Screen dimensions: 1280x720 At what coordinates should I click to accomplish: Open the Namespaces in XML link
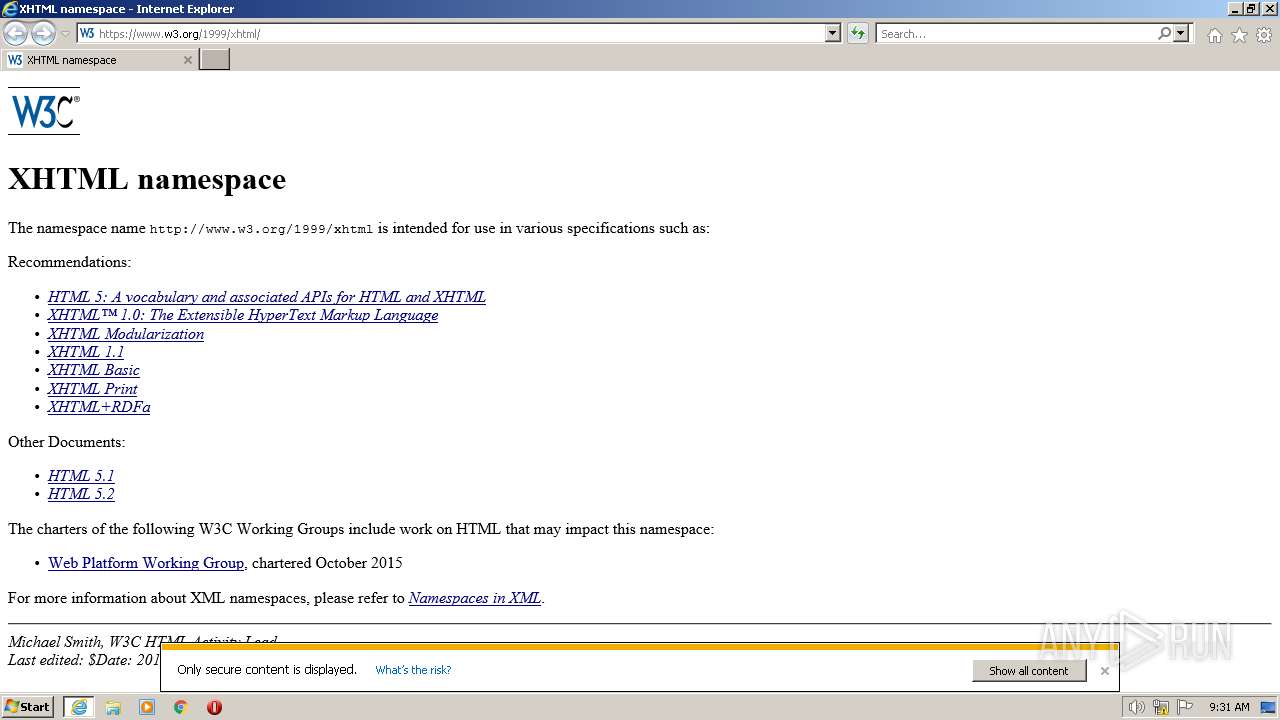[475, 598]
